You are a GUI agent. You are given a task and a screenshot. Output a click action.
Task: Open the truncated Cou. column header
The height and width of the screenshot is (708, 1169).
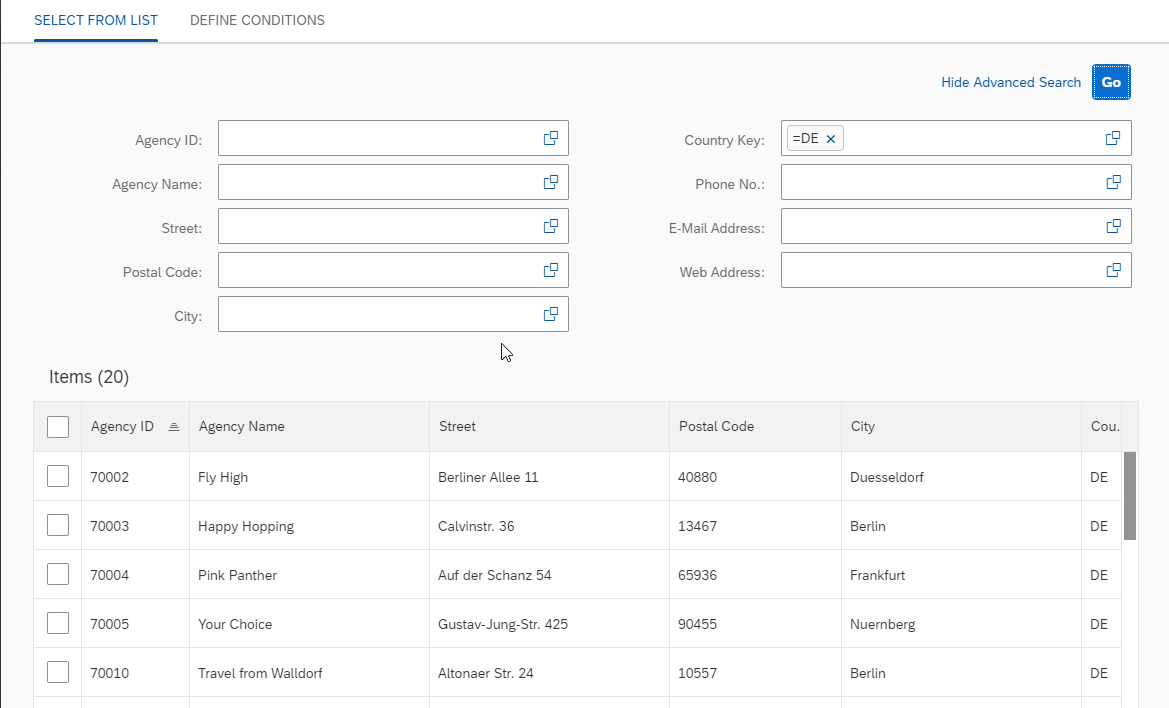[x=1102, y=426]
